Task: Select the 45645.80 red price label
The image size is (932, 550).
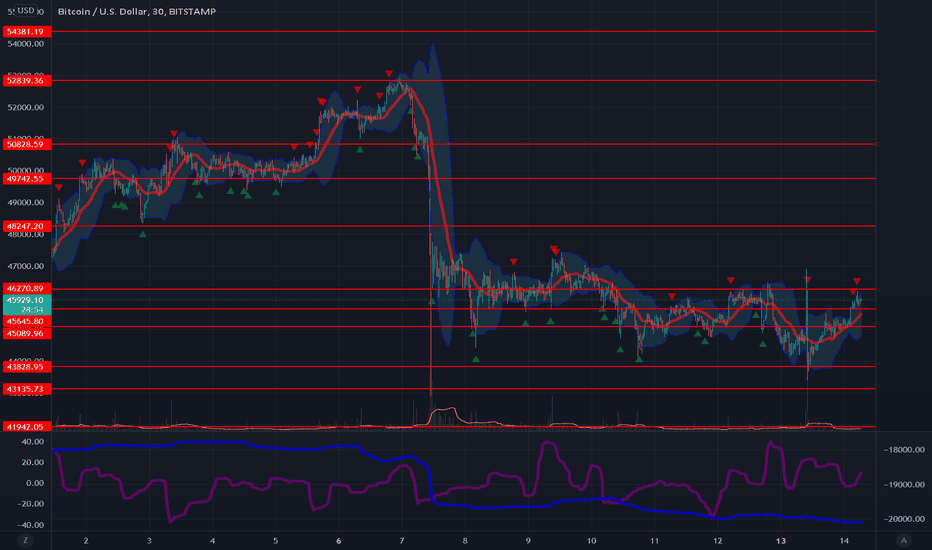Action: [27, 321]
